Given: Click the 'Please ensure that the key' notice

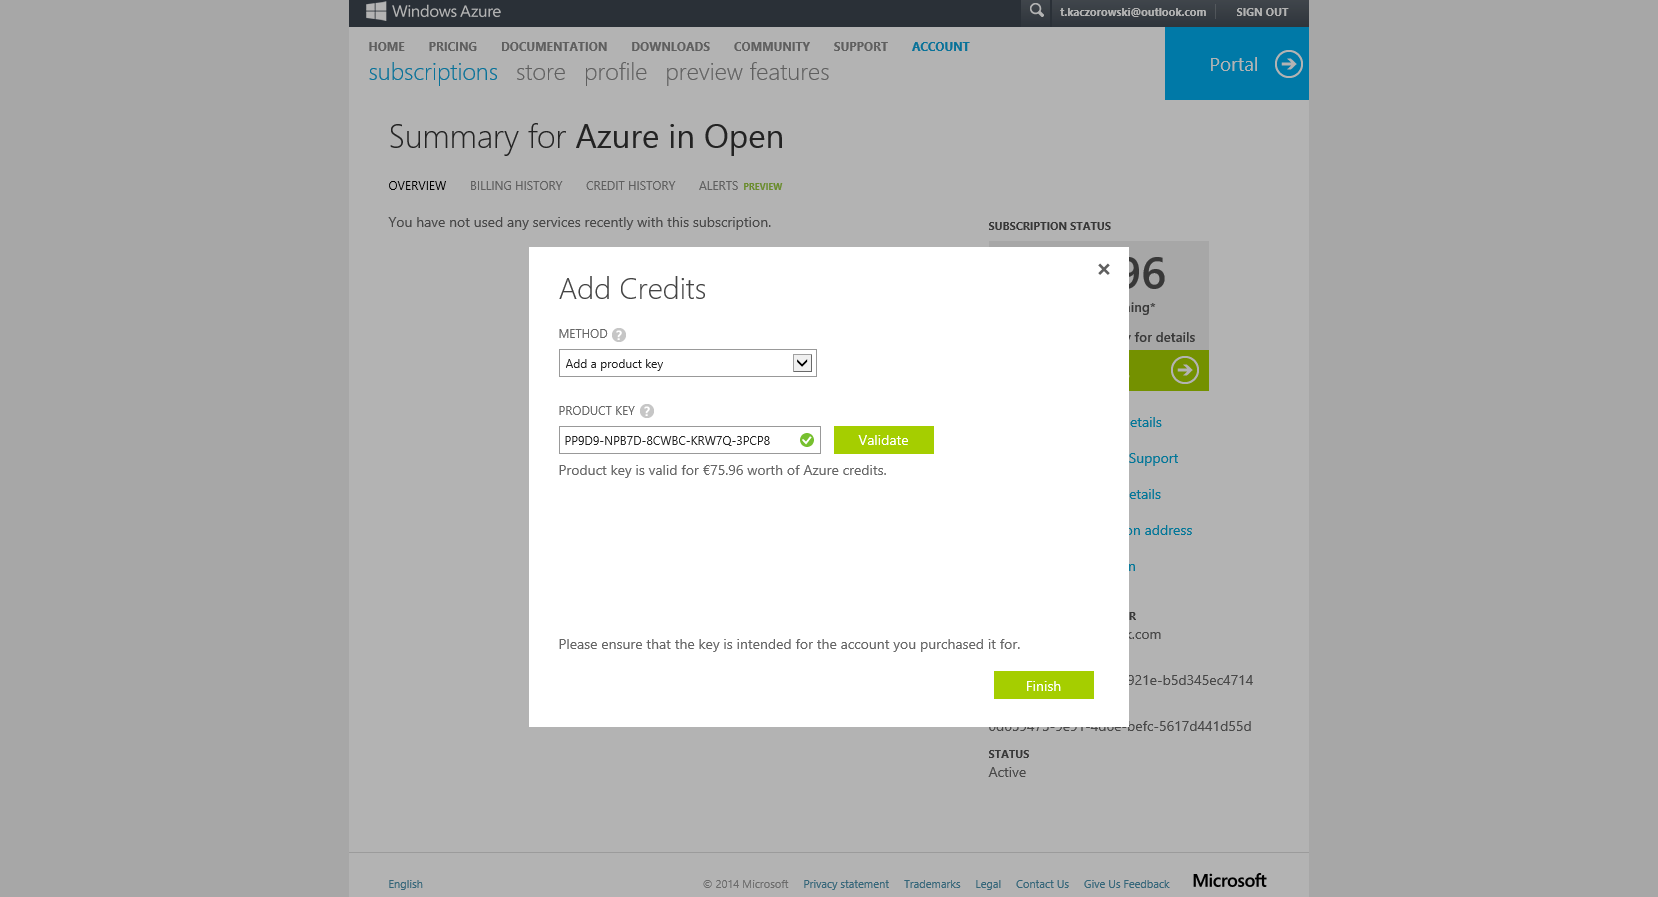Looking at the screenshot, I should click(x=790, y=644).
